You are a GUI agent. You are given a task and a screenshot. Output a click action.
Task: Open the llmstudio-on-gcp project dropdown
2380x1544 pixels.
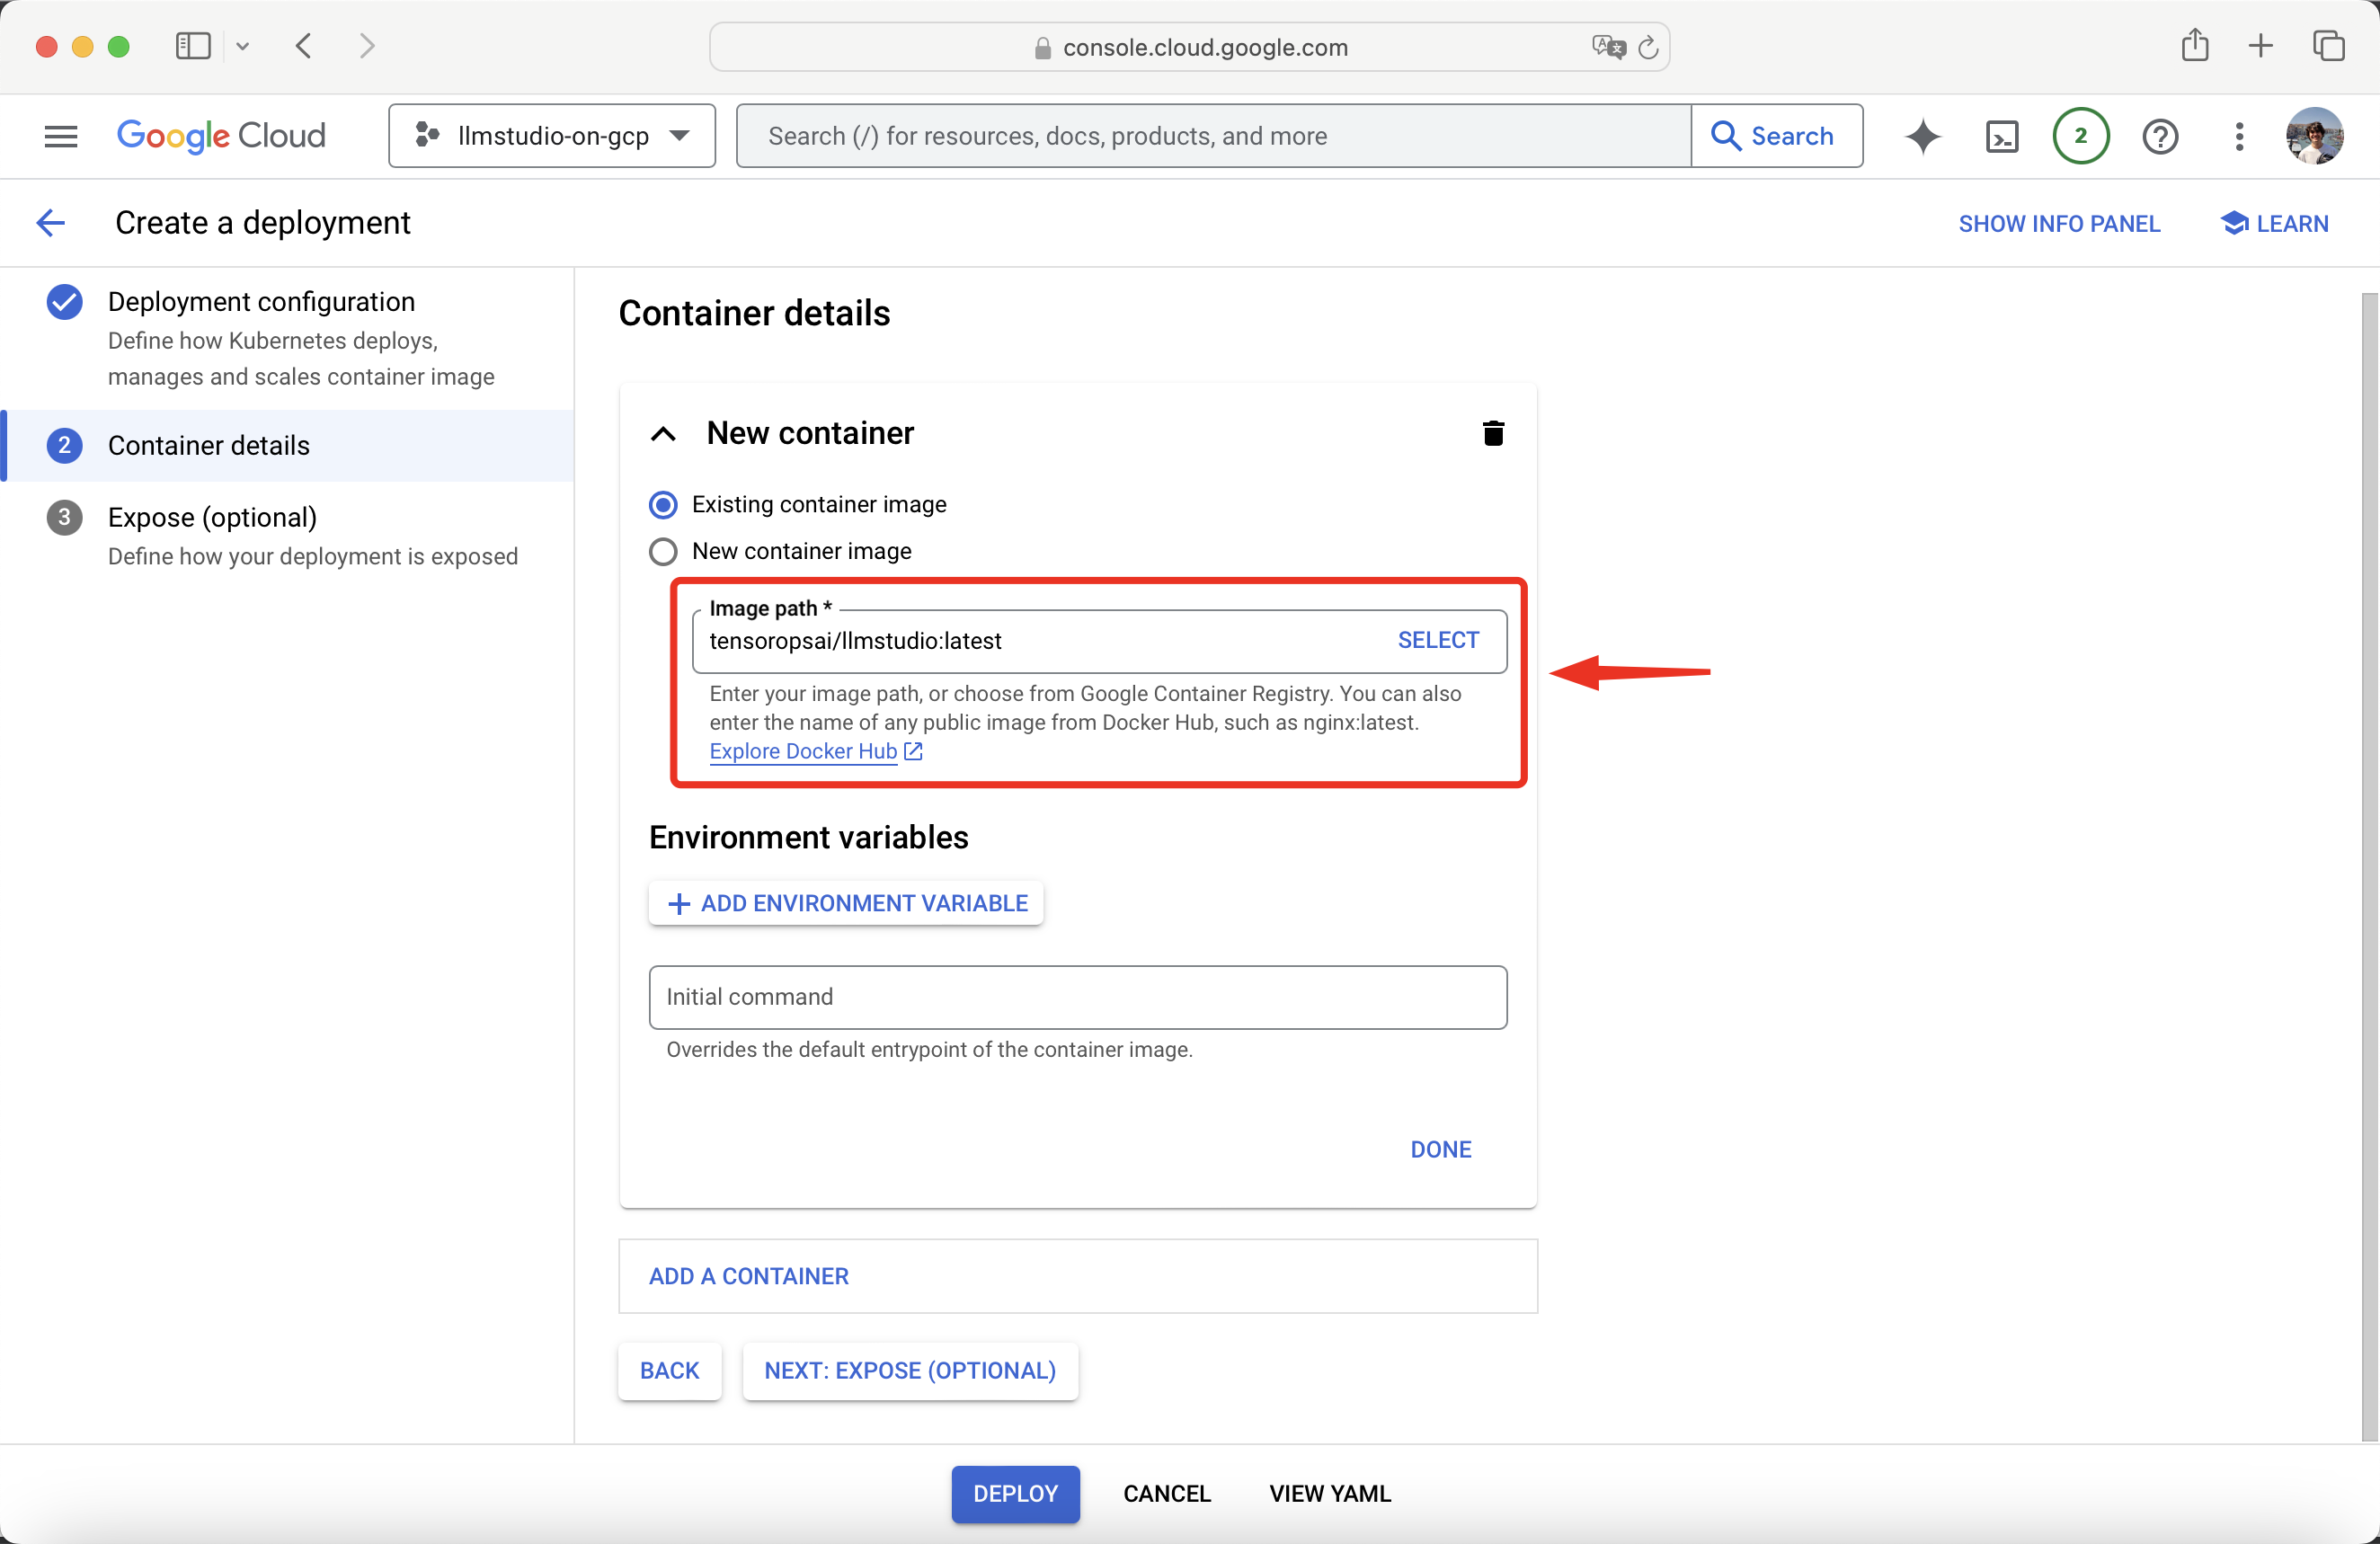click(552, 136)
